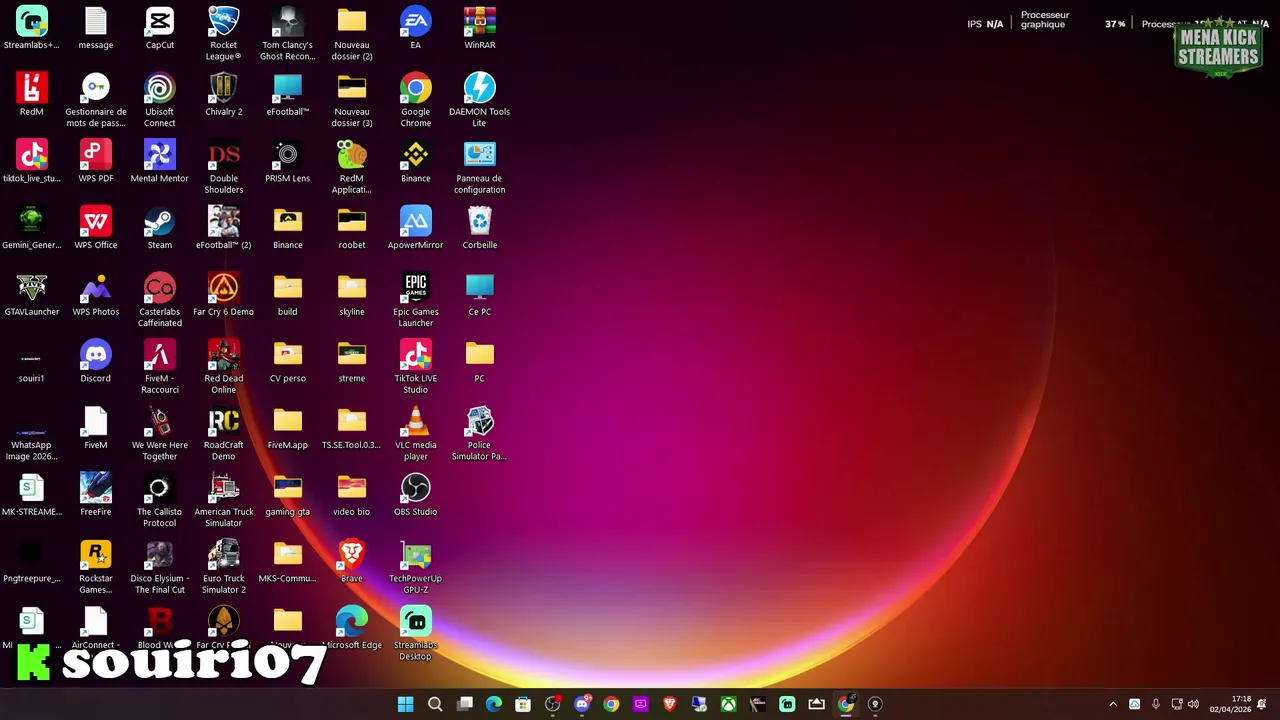Click the Xbox app taskbar icon
The height and width of the screenshot is (720, 1280).
coord(729,704)
